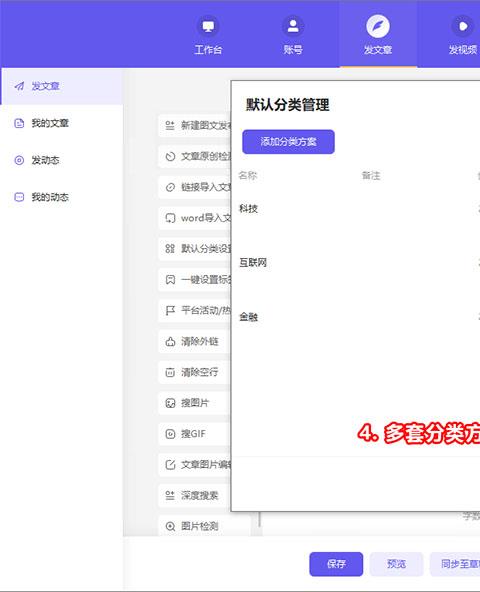
Task: Click the 深度搜索 icon
Action: (x=170, y=496)
